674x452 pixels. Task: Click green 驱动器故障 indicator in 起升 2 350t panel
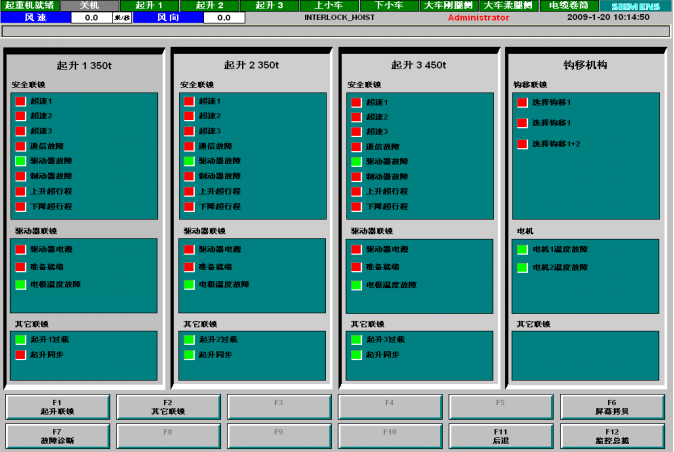pyautogui.click(x=188, y=161)
